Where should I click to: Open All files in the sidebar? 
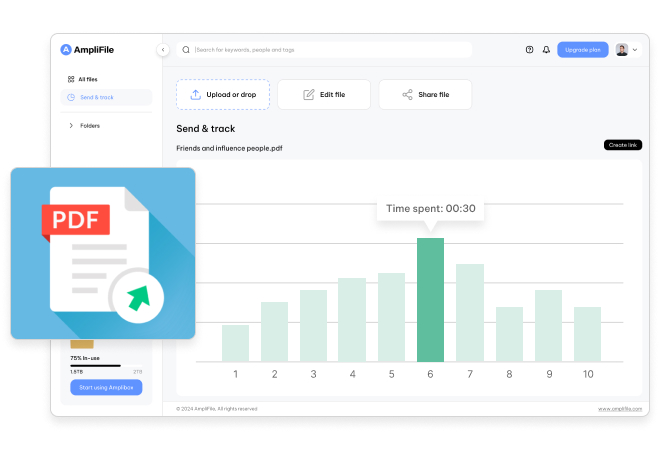[x=88, y=79]
